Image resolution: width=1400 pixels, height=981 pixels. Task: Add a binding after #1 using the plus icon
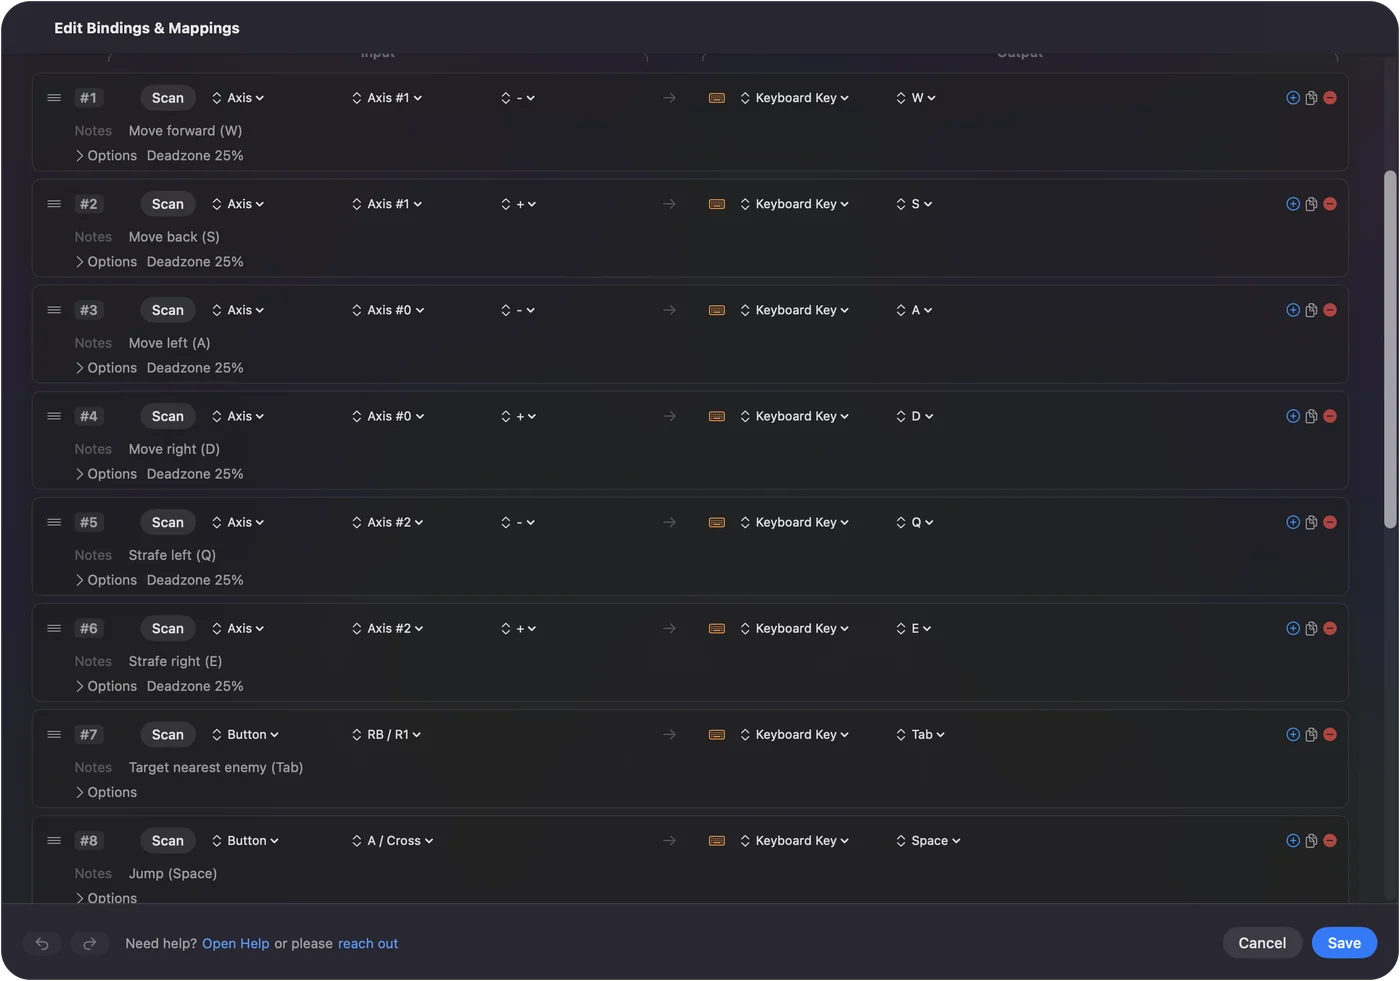(x=1293, y=98)
